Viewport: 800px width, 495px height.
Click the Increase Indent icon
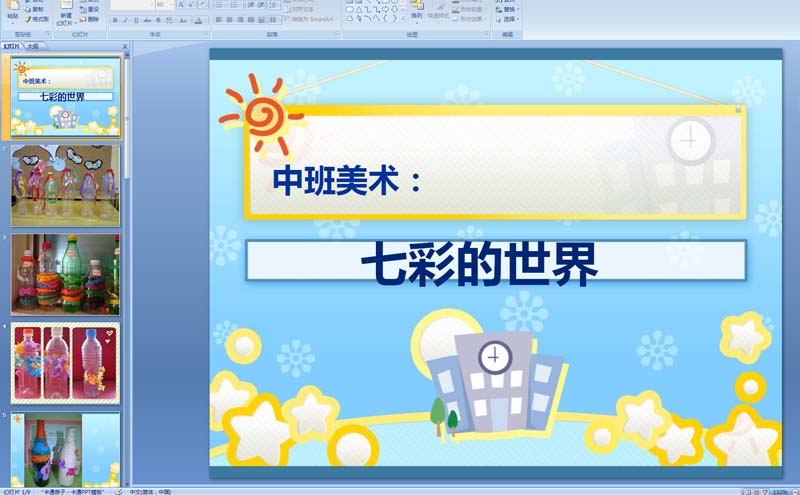pos(262,5)
